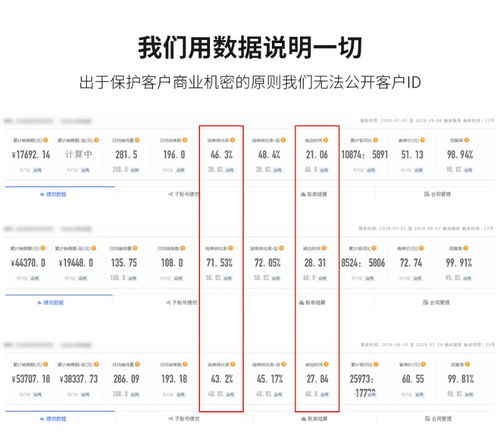Open 账单结算 tab below 27.84
Screen dimensions: 500x448
tap(314, 419)
